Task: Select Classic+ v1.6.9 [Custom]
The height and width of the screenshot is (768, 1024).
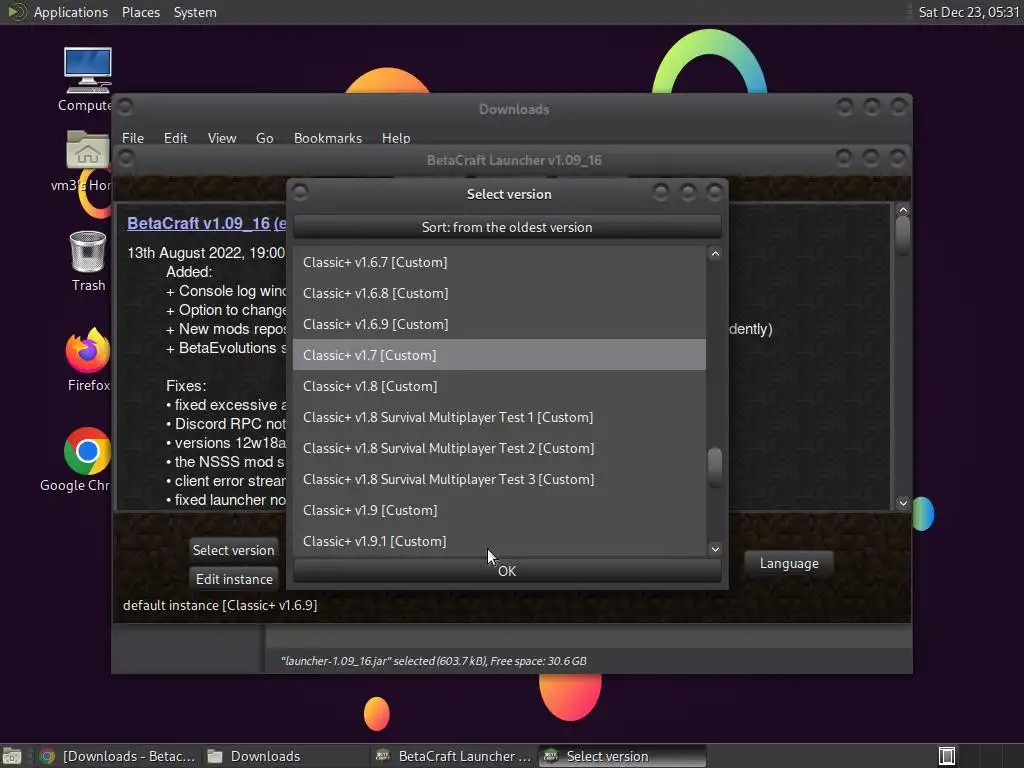Action: click(x=500, y=324)
